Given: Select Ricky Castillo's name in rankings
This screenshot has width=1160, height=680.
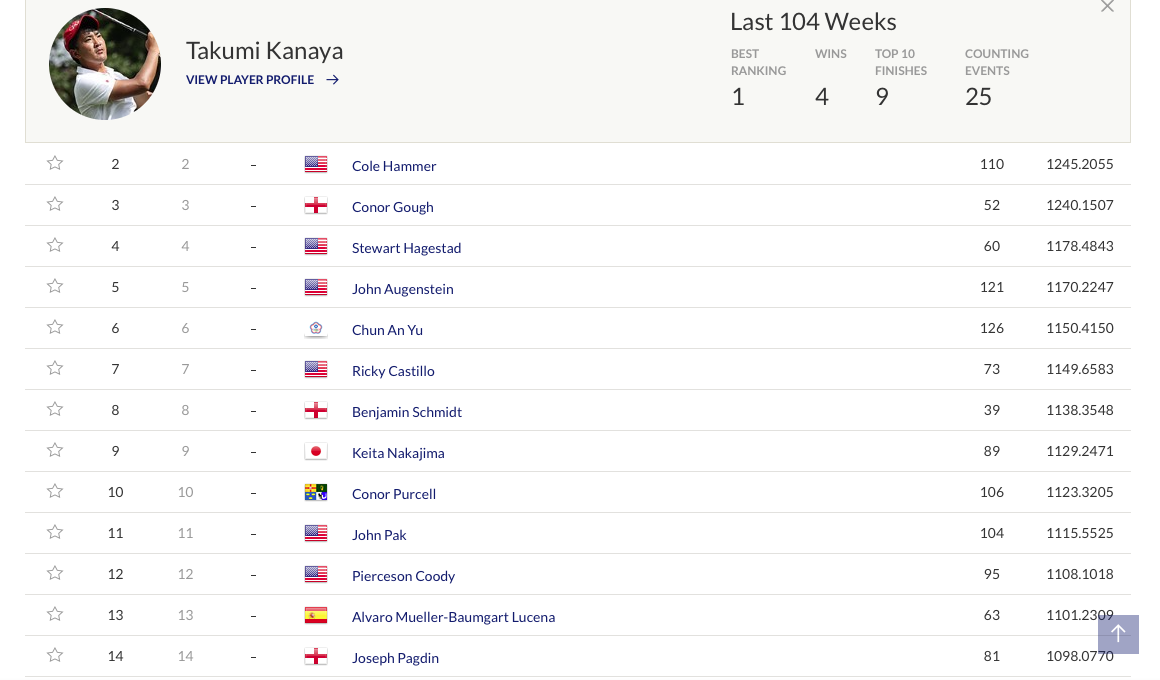Looking at the screenshot, I should [393, 371].
